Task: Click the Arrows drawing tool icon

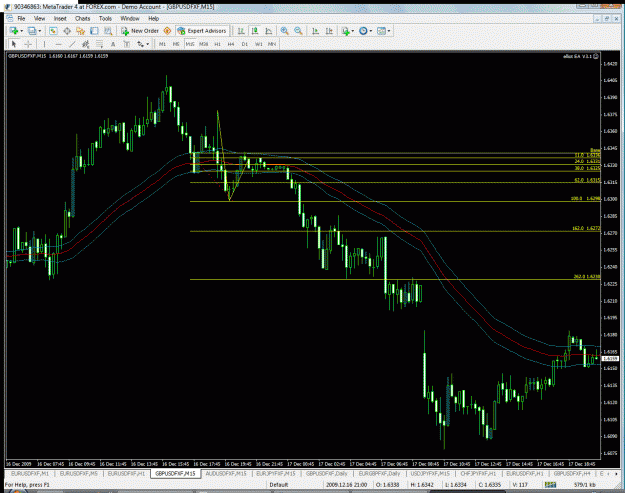Action: pos(140,44)
